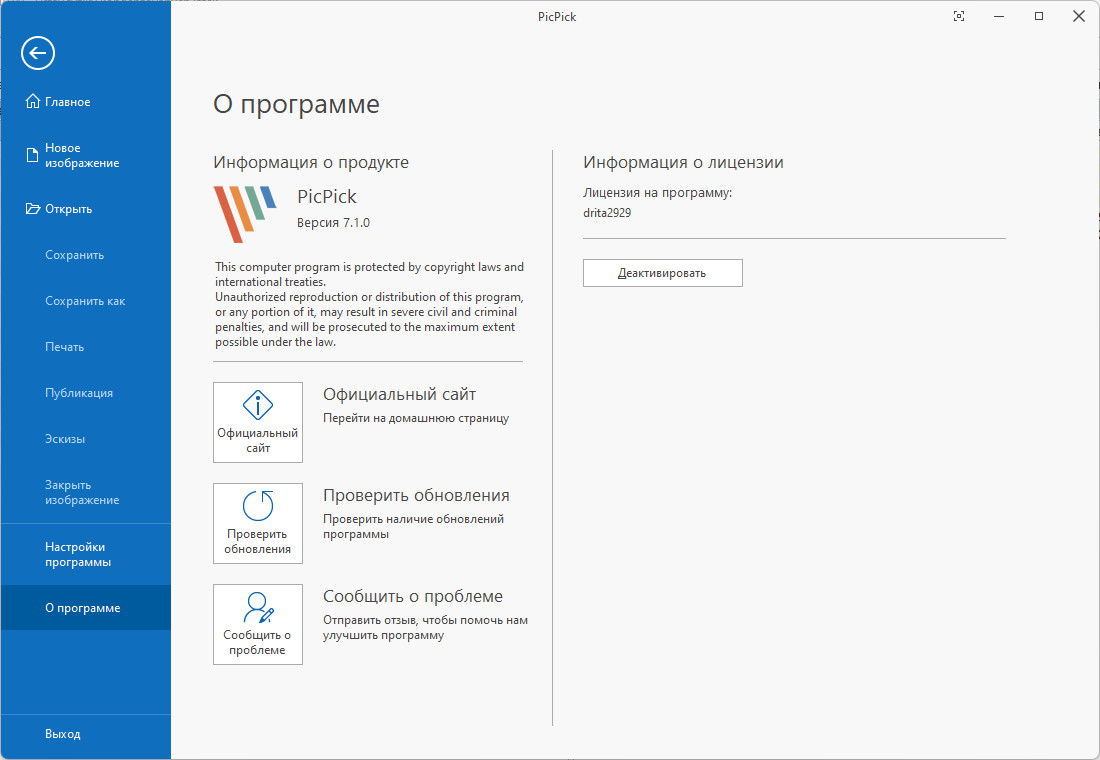1100x760 pixels.
Task: Click the Проверить обновления tile button
Action: pos(257,524)
